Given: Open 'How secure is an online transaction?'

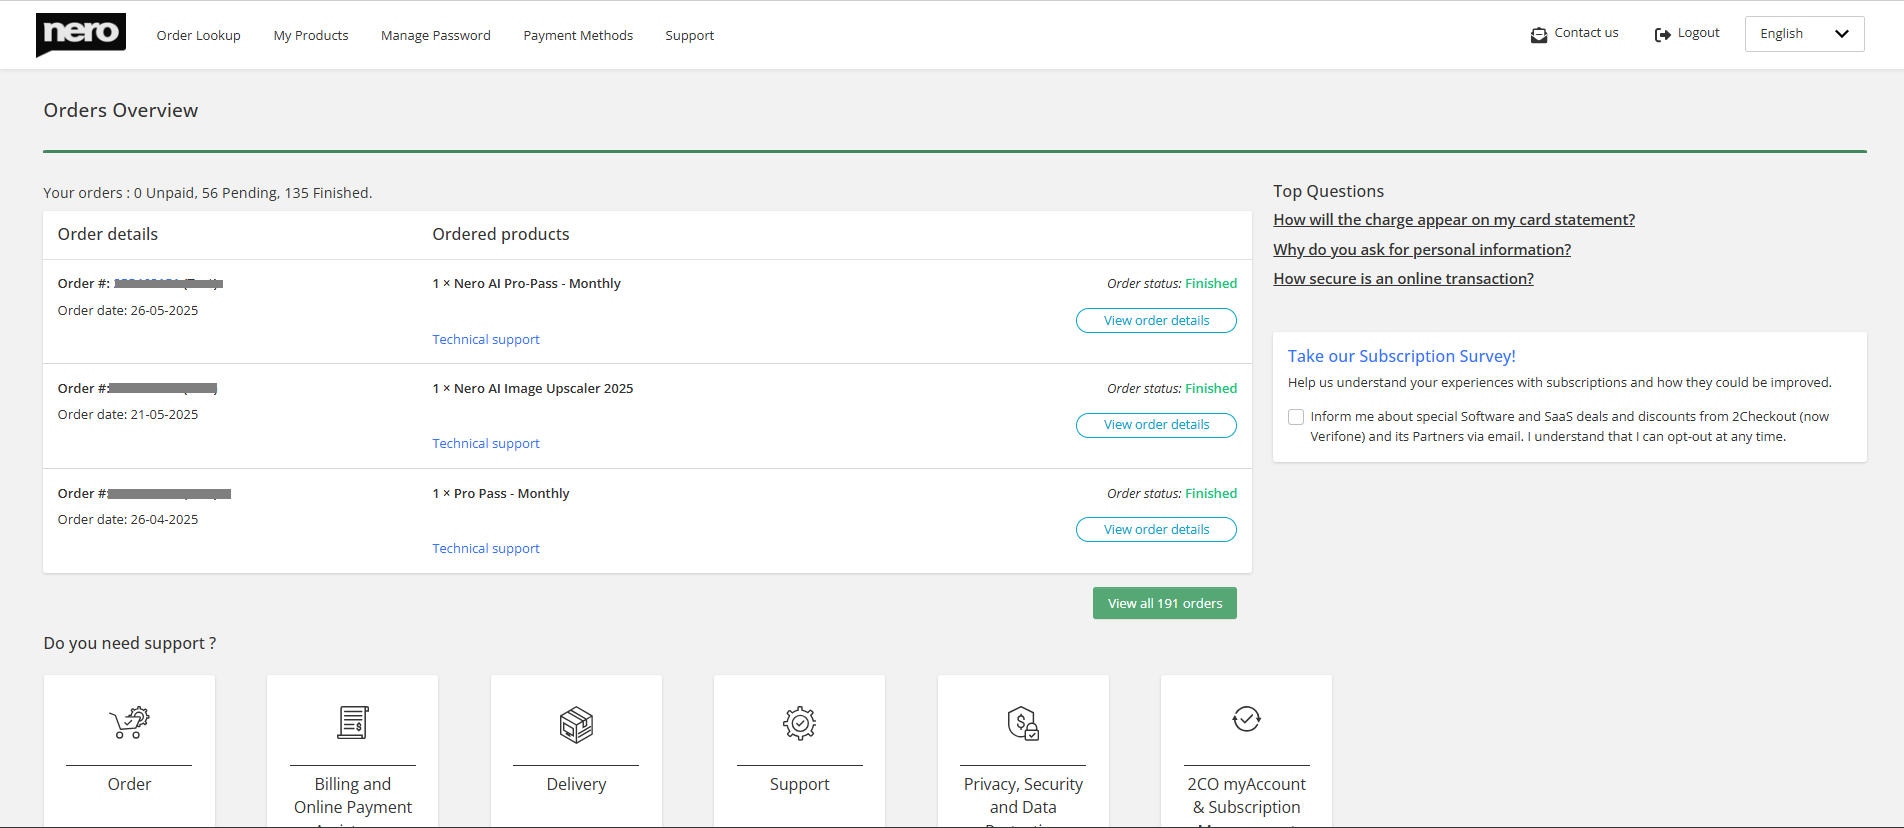Looking at the screenshot, I should click(x=1403, y=279).
